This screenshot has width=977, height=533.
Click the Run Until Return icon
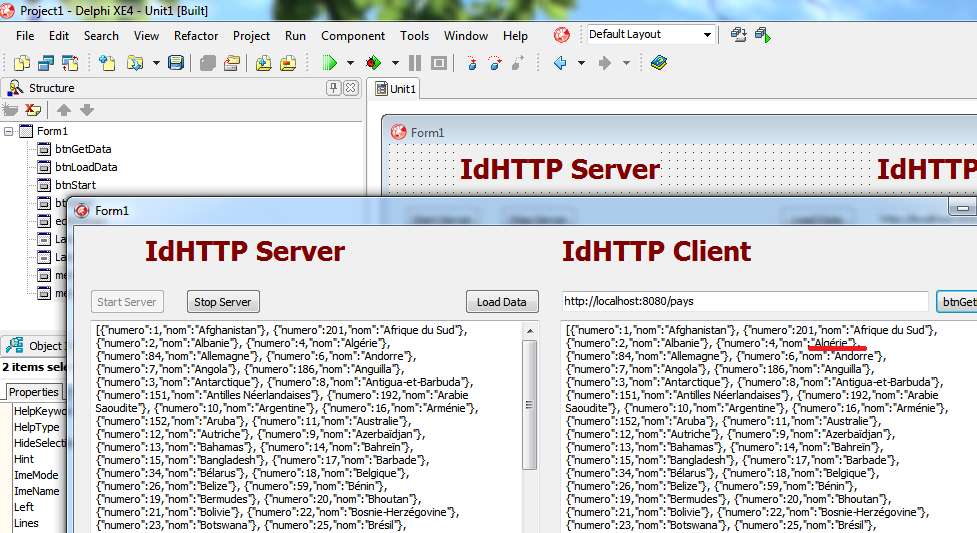pyautogui.click(x=518, y=63)
